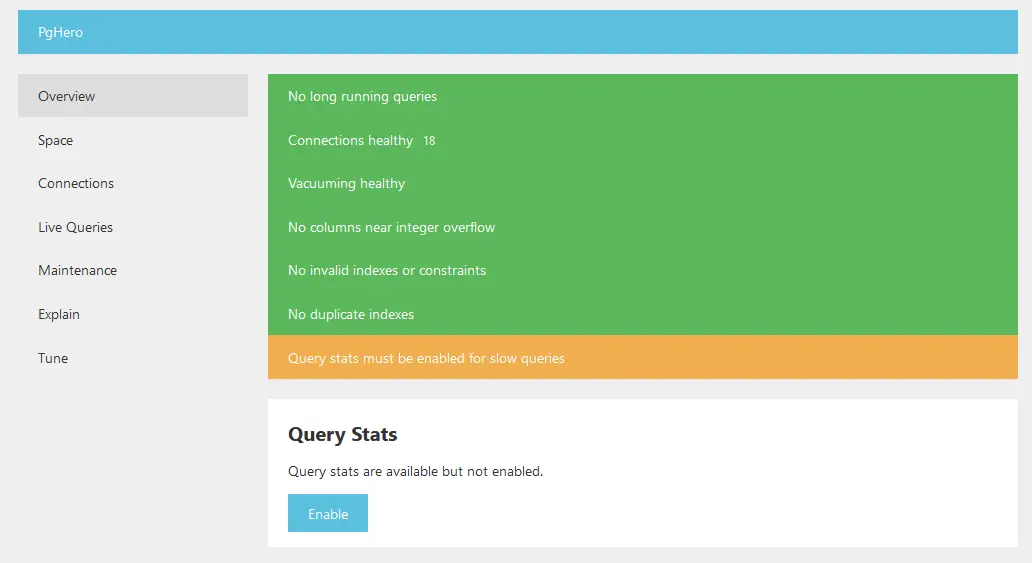Select Overview in the sidebar
The height and width of the screenshot is (563, 1032).
(67, 96)
